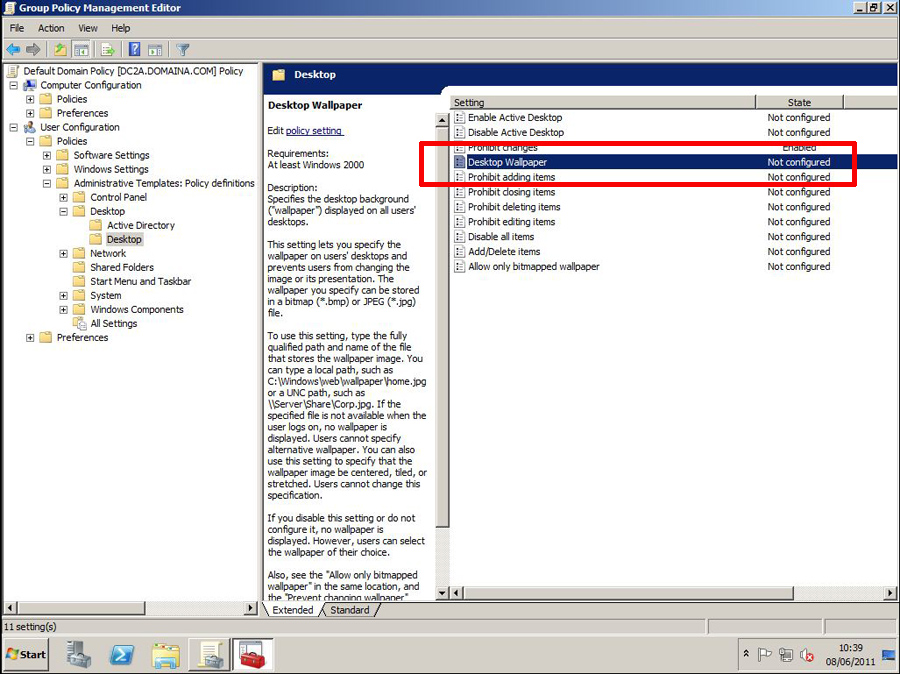This screenshot has height=674, width=900.
Task: Open the Action menu
Action: pyautogui.click(x=51, y=28)
